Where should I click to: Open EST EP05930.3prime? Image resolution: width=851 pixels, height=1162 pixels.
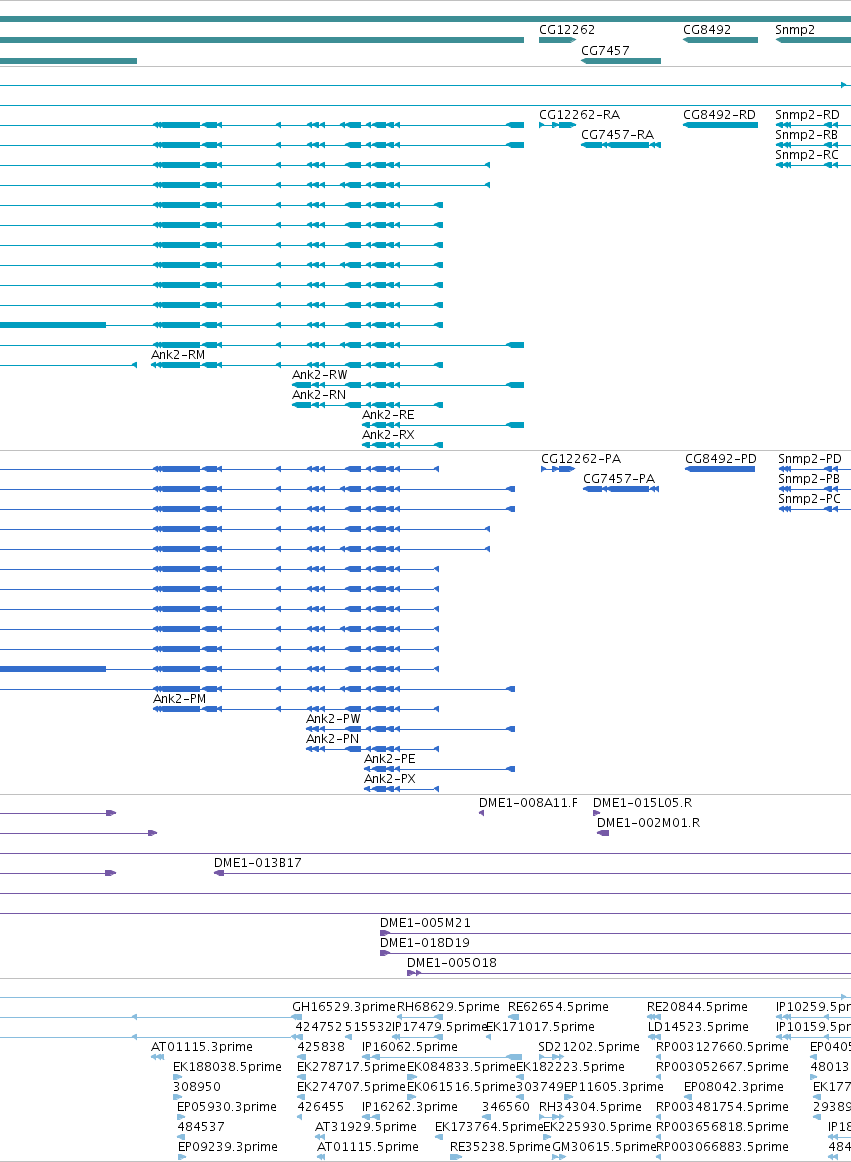tap(227, 1106)
